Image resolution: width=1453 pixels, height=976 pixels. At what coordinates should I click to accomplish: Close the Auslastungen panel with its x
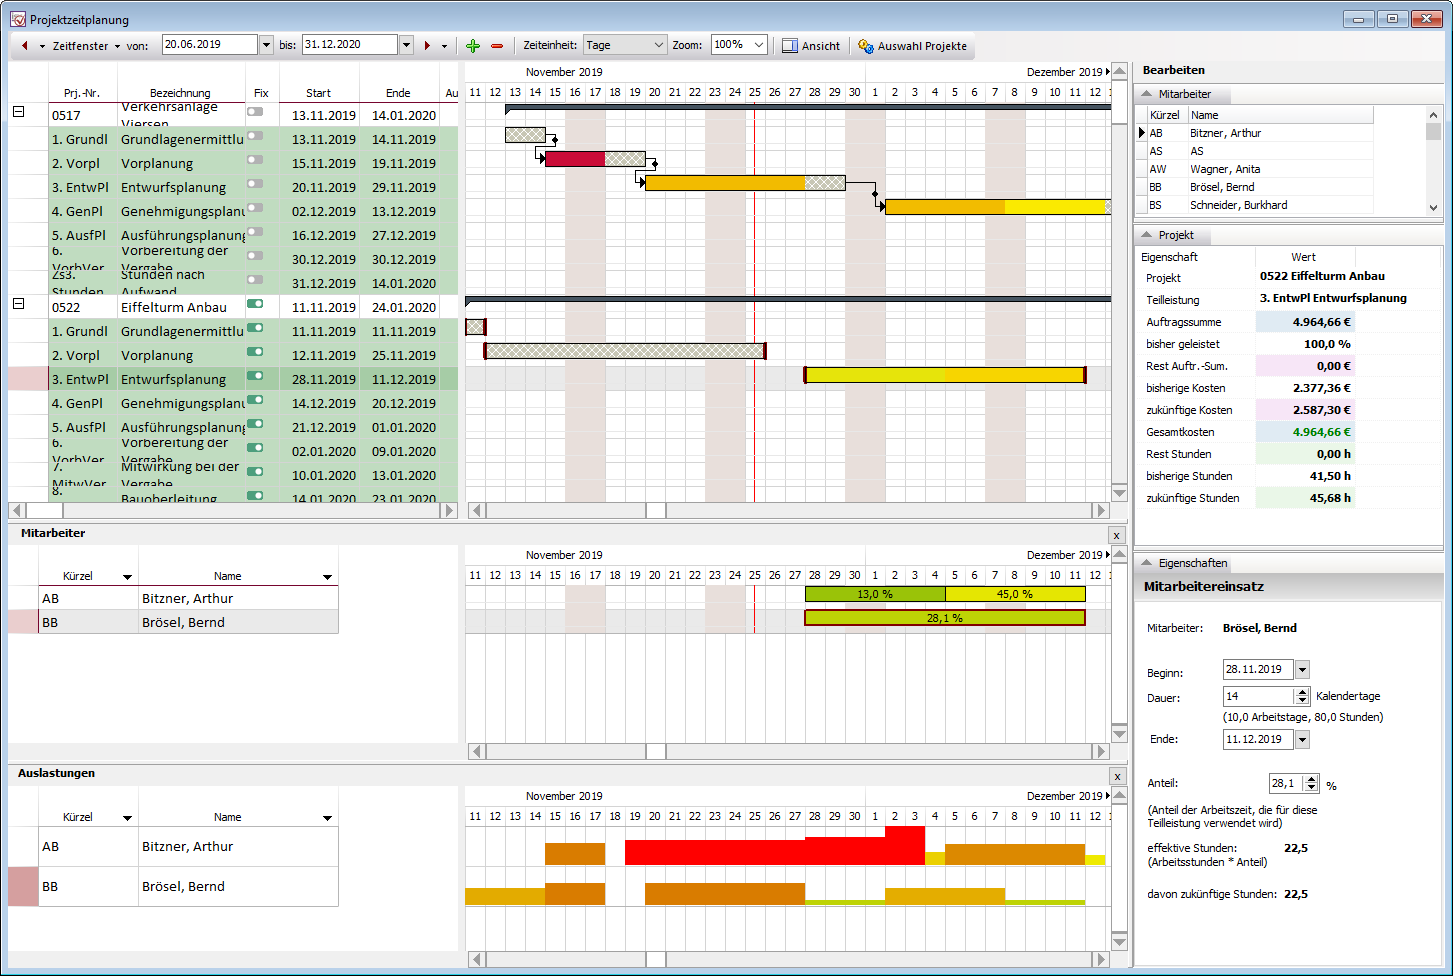pos(1117,777)
